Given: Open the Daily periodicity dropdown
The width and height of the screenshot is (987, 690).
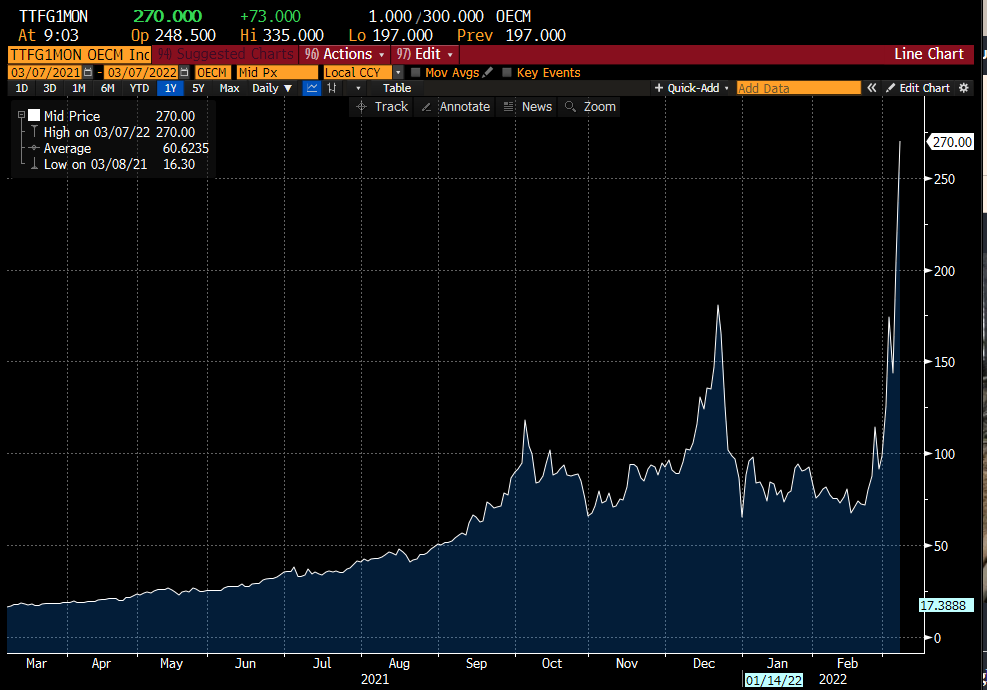Looking at the screenshot, I should [x=272, y=88].
